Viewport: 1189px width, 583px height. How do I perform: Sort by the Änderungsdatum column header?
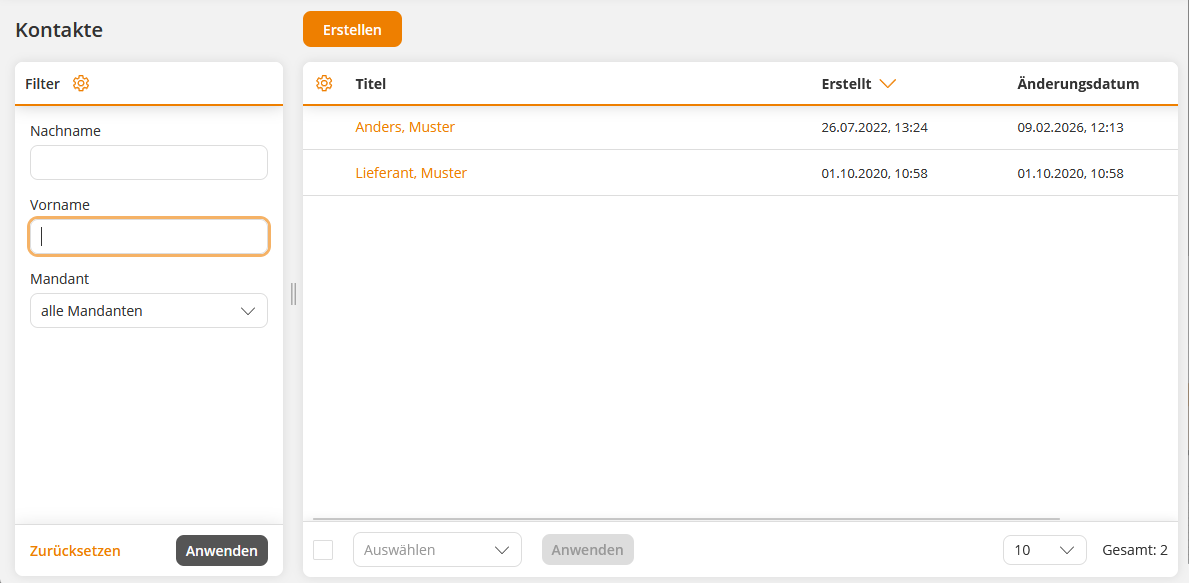point(1078,84)
